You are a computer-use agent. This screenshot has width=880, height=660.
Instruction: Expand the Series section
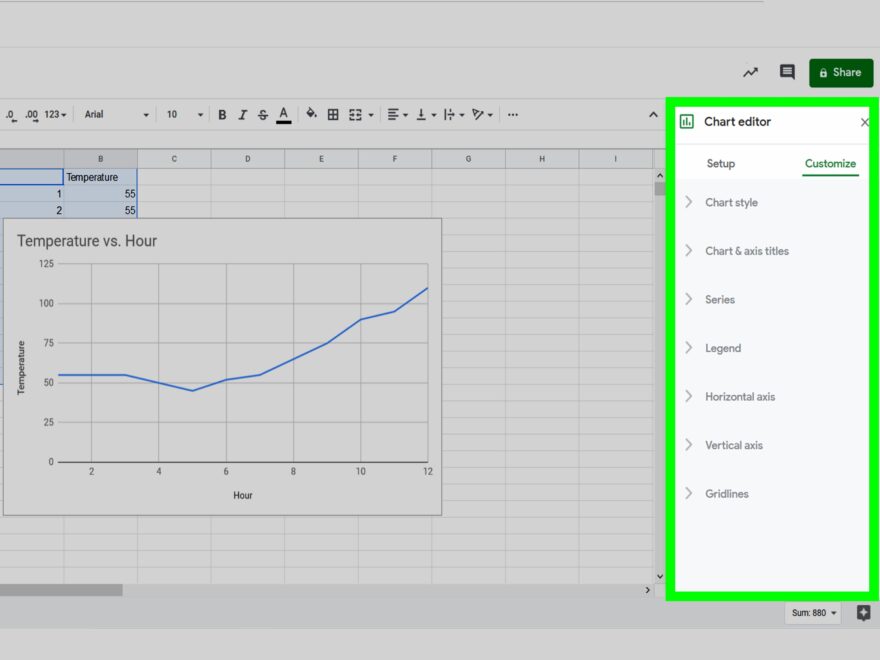tap(722, 299)
